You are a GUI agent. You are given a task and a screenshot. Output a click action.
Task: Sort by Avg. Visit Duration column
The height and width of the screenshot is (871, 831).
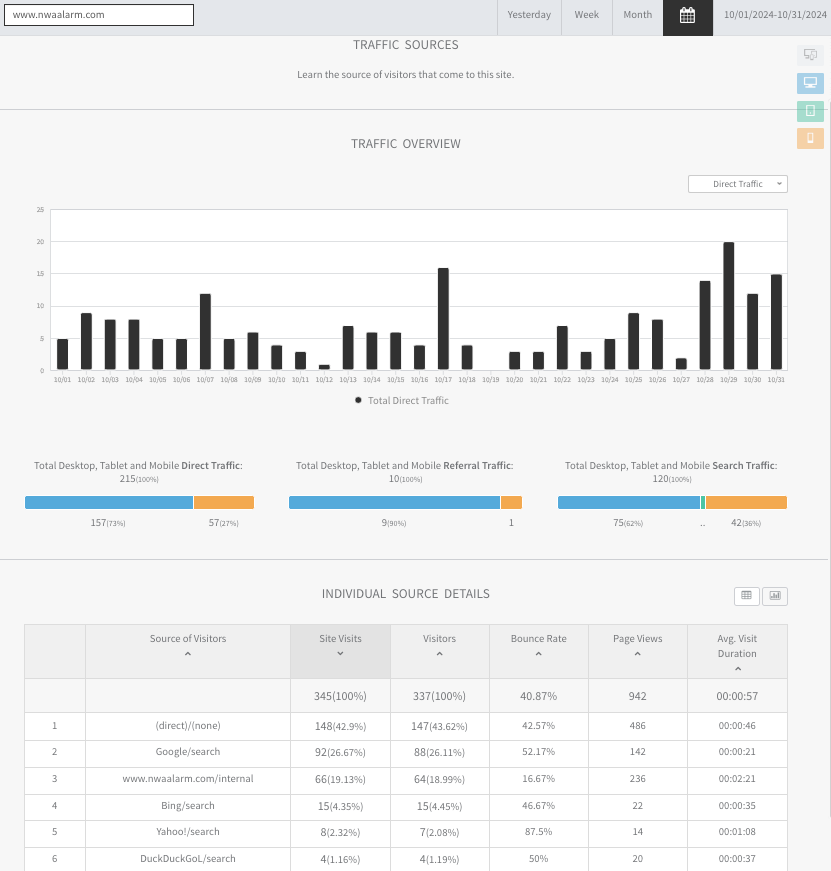[737, 652]
